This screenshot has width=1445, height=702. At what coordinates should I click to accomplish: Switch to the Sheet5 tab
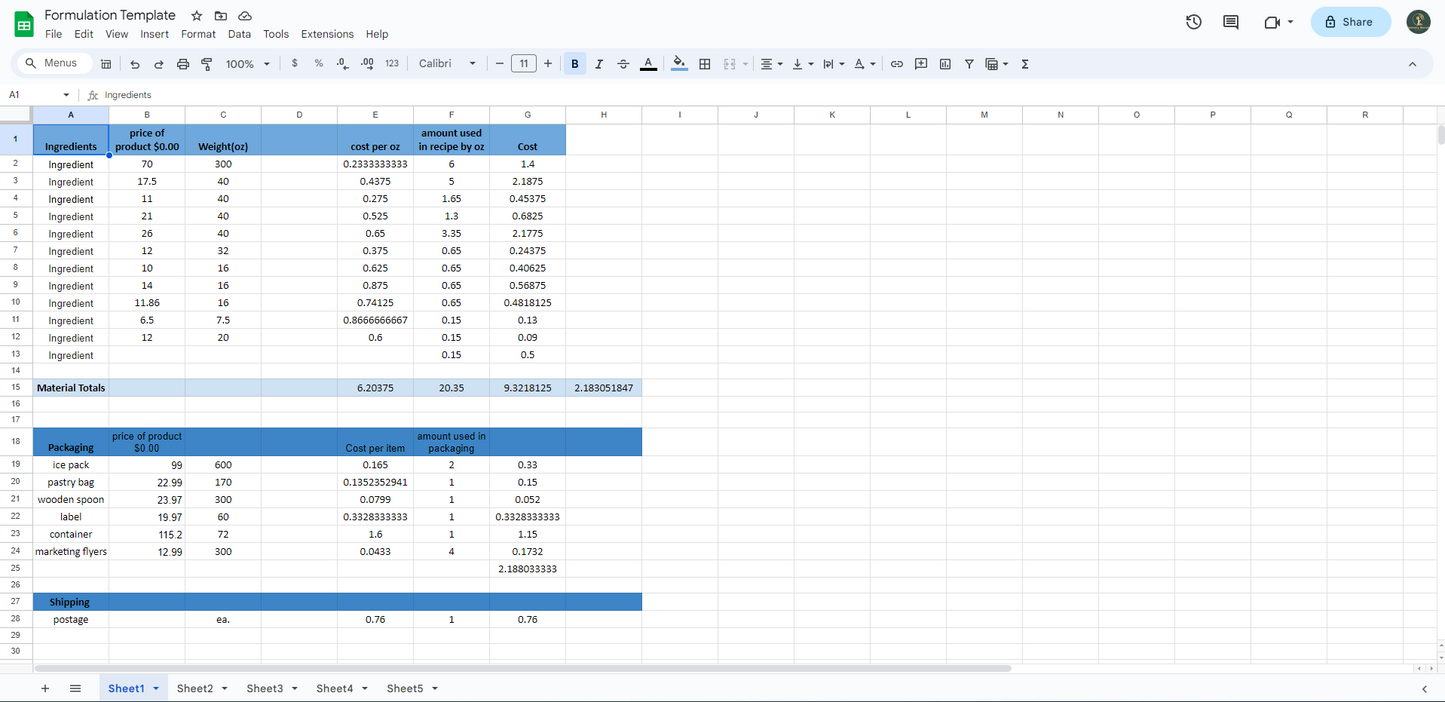click(405, 688)
